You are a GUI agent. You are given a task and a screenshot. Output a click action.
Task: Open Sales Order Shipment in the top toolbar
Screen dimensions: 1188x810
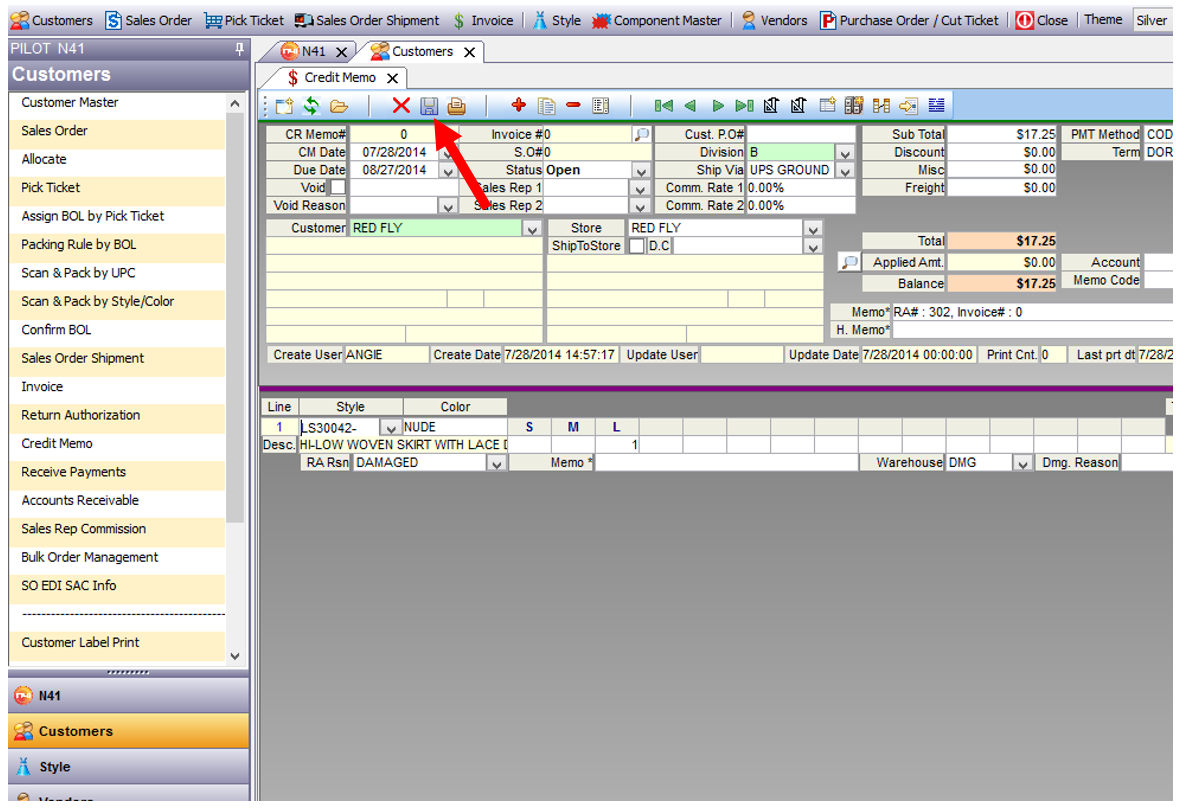point(367,20)
